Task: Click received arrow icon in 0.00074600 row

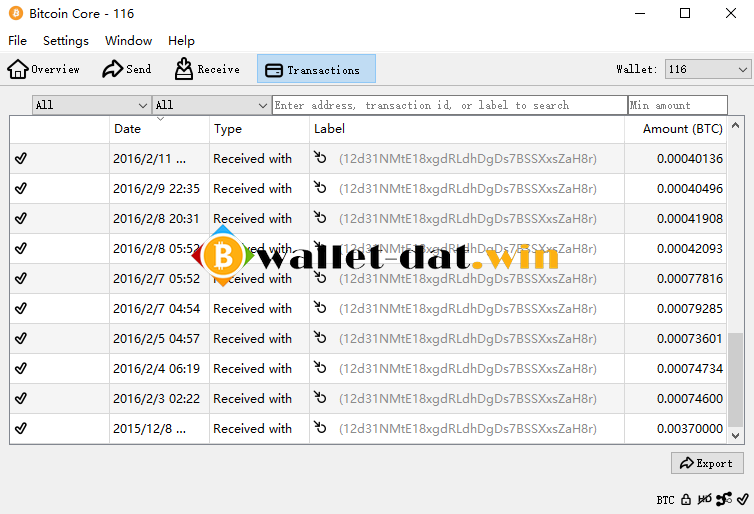Action: tap(320, 397)
